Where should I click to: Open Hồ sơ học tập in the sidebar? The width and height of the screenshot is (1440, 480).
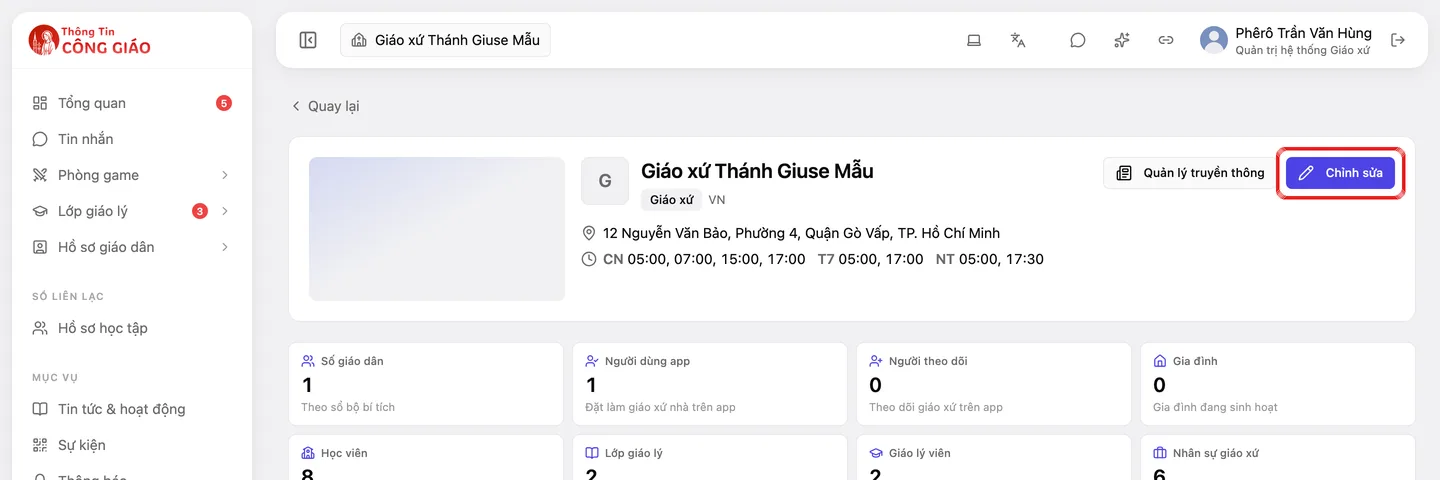(132, 328)
